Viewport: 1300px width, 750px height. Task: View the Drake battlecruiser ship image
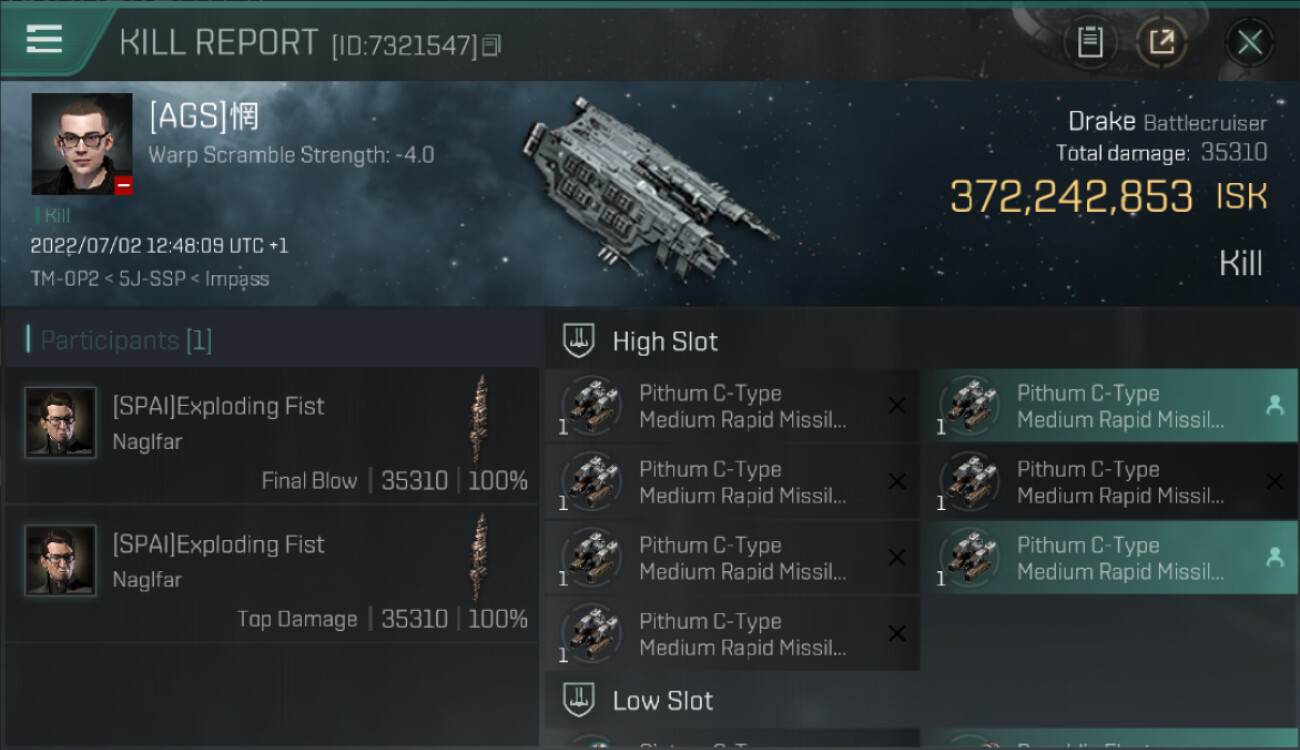(x=648, y=185)
